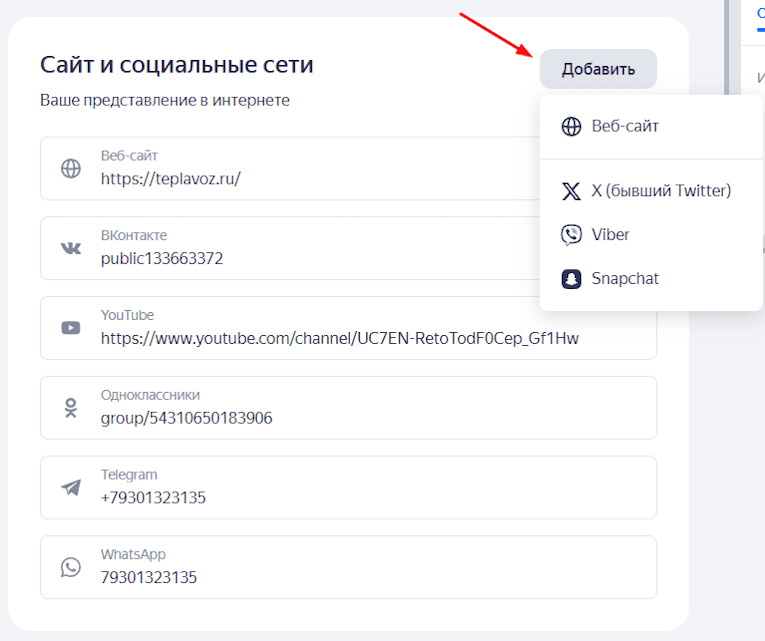Click the globe icon beside Веб-сайт field

click(71, 169)
